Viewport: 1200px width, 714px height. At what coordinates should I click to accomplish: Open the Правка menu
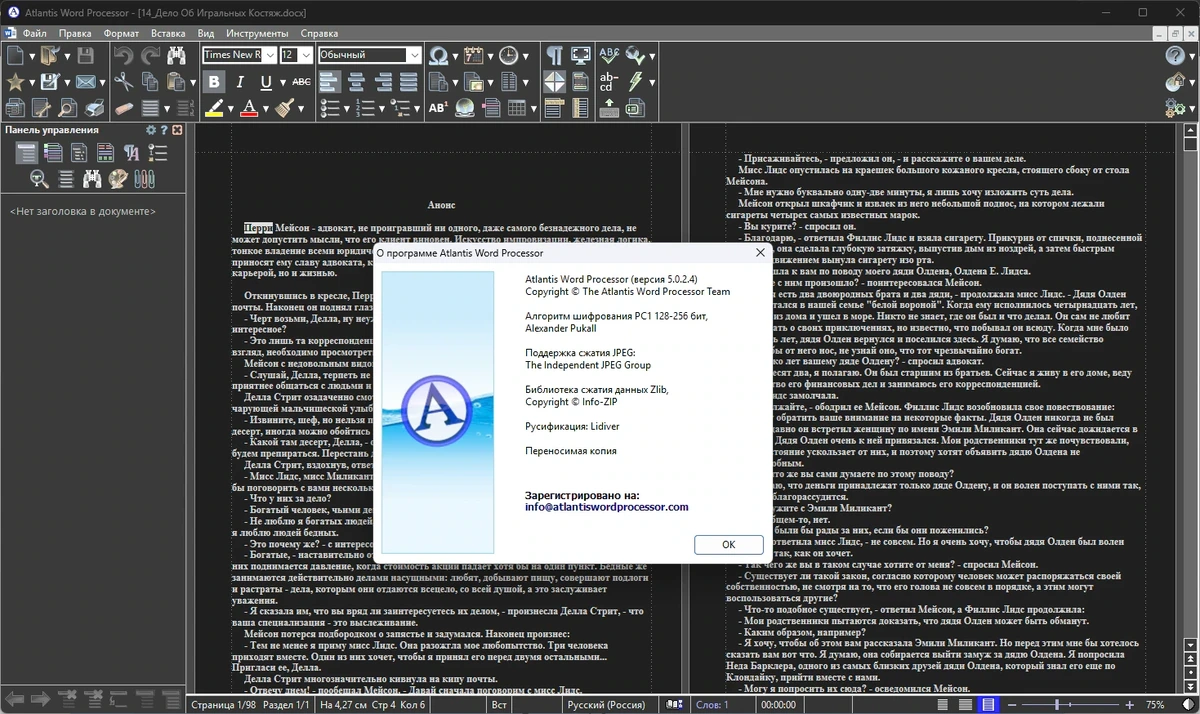click(x=75, y=33)
